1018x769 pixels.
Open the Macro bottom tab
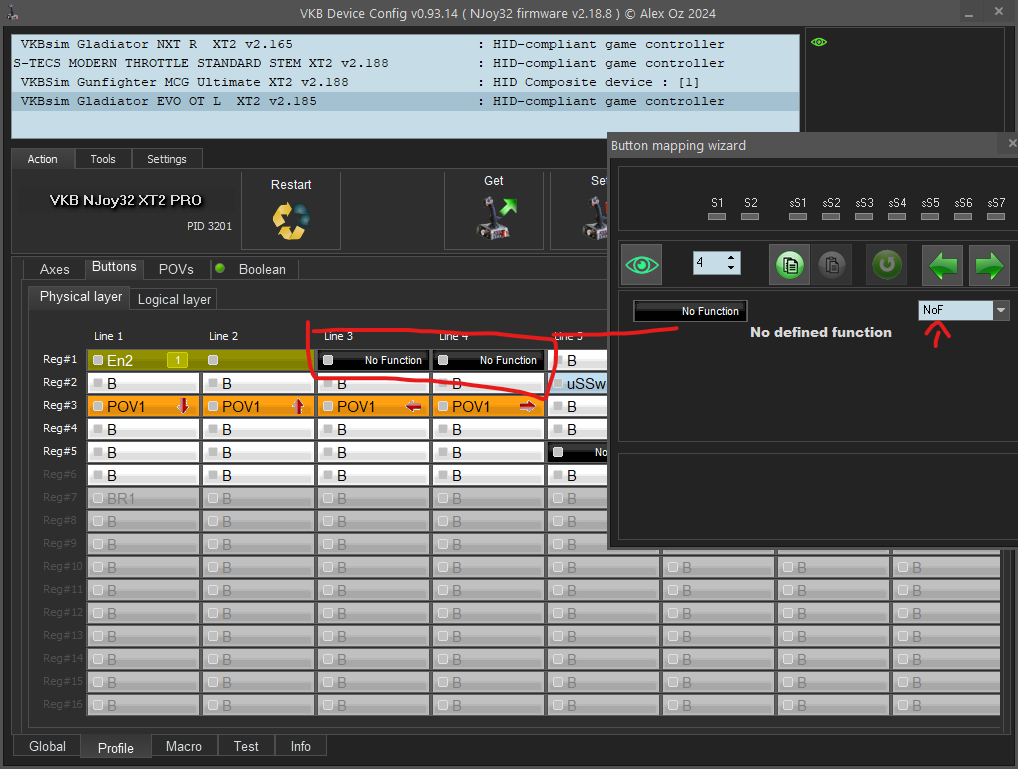184,746
